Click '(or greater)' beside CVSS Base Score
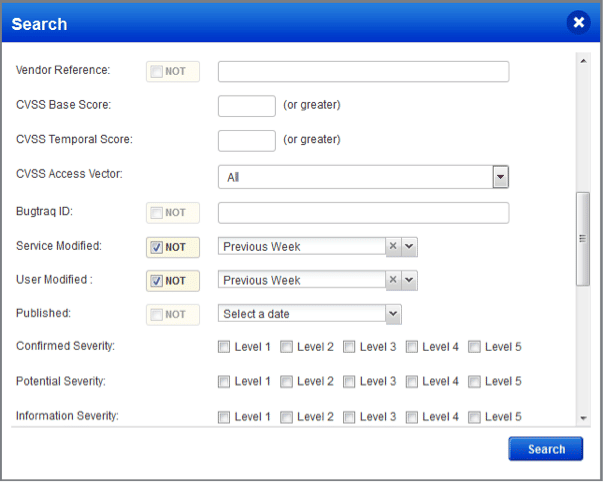The image size is (603, 482). [x=312, y=105]
